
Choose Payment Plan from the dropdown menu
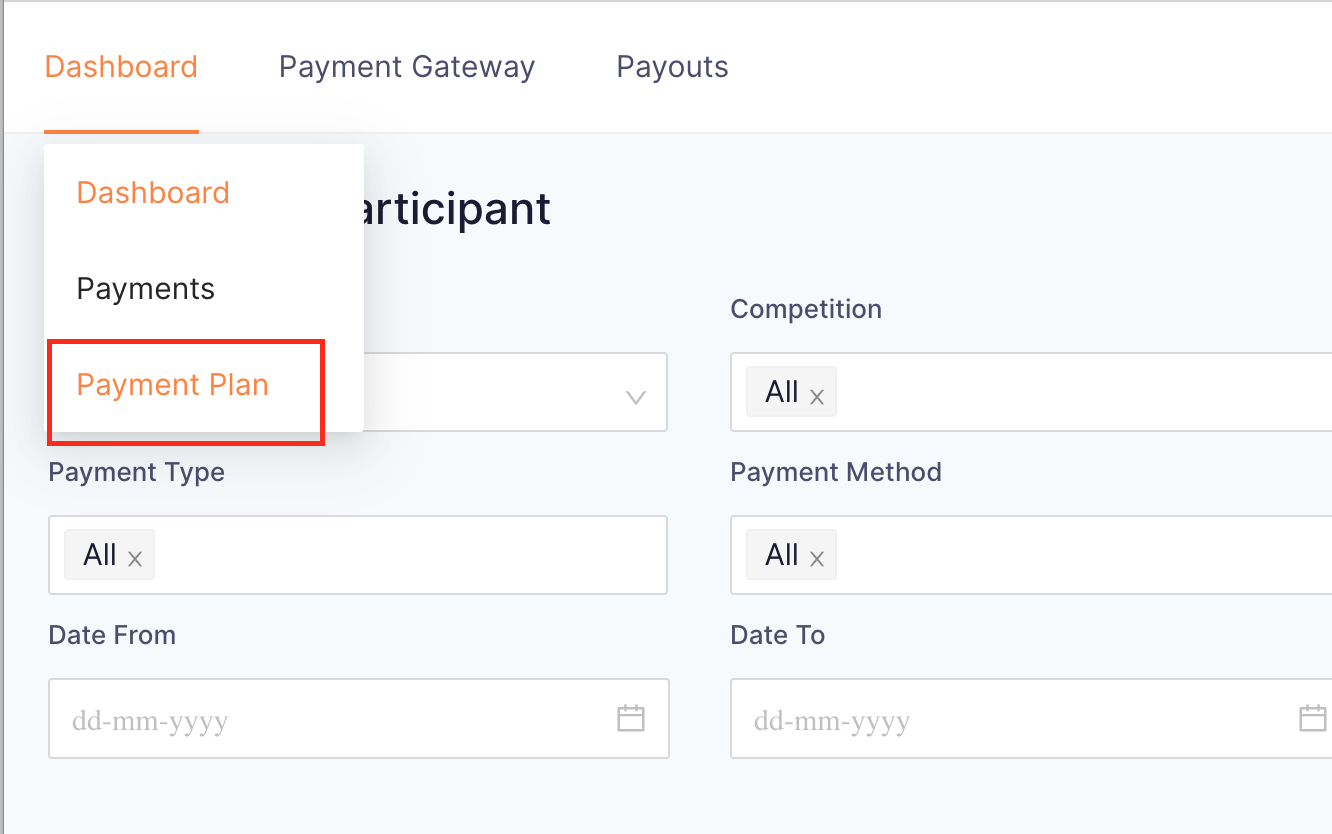click(x=173, y=385)
